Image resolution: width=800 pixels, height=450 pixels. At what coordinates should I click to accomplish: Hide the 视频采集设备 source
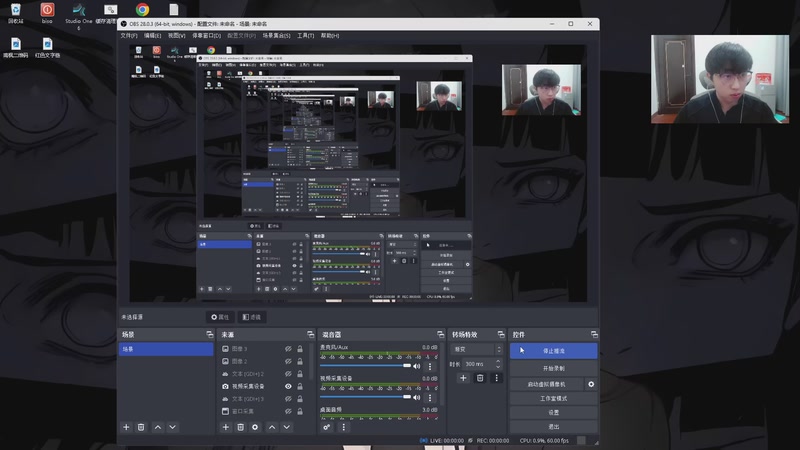(x=288, y=386)
